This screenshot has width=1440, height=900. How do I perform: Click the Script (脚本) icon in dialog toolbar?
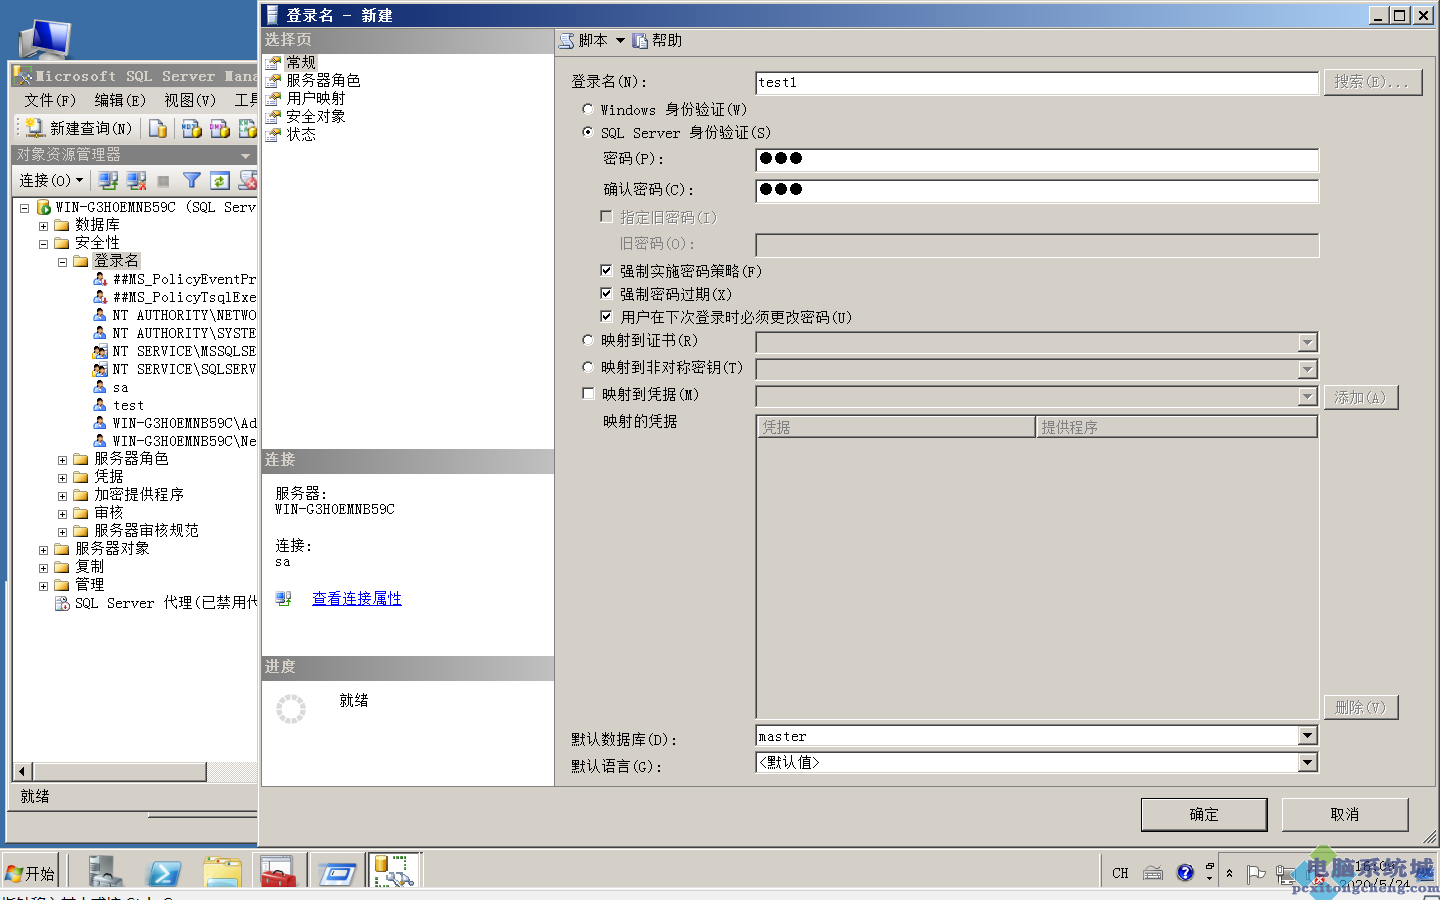click(567, 41)
